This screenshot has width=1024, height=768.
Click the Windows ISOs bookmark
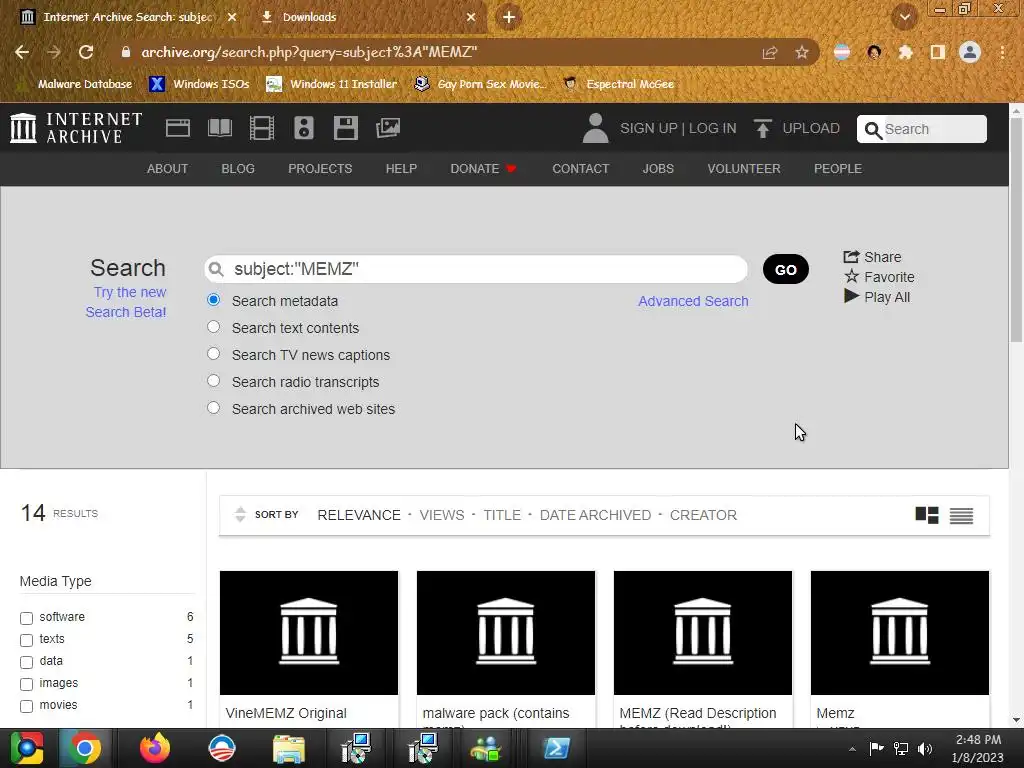[x=199, y=84]
